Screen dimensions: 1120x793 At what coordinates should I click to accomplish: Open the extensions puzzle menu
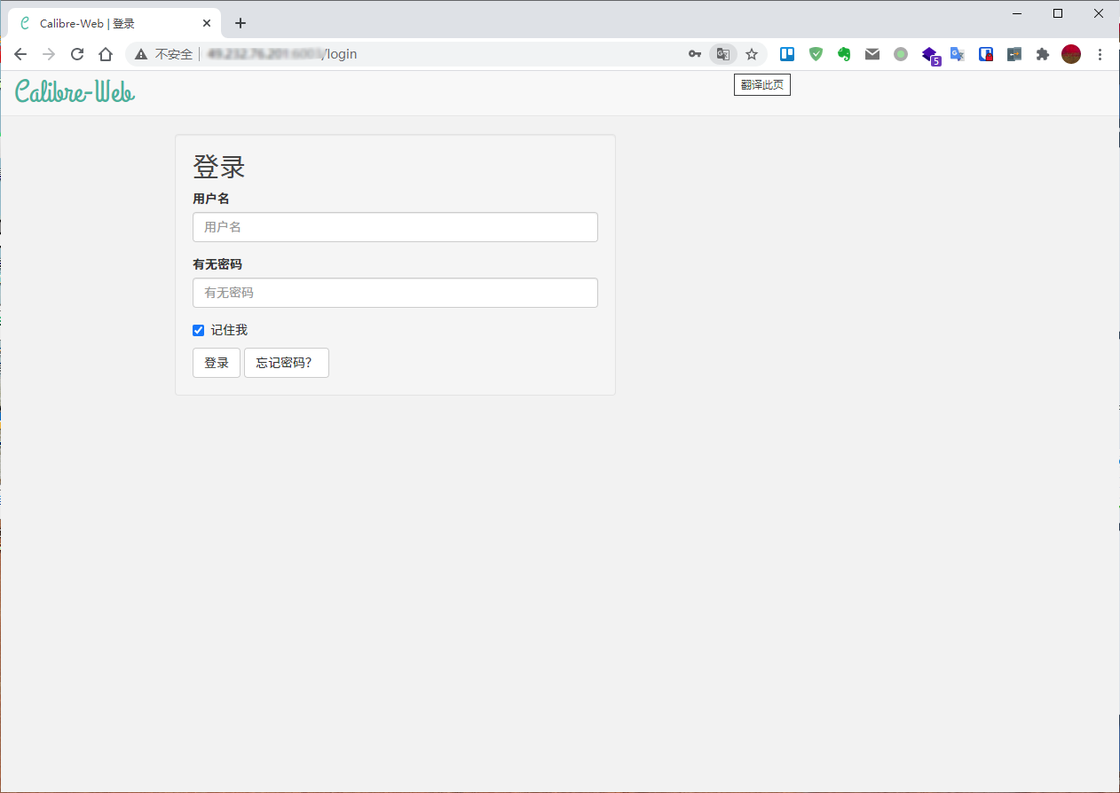point(1043,54)
